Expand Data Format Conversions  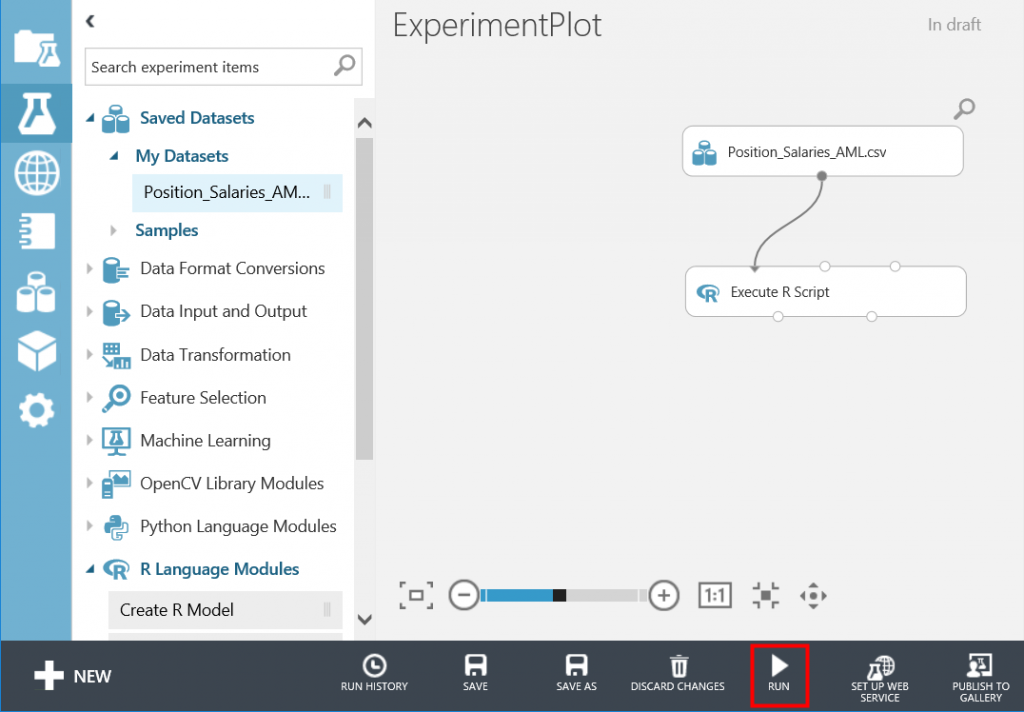[x=89, y=268]
